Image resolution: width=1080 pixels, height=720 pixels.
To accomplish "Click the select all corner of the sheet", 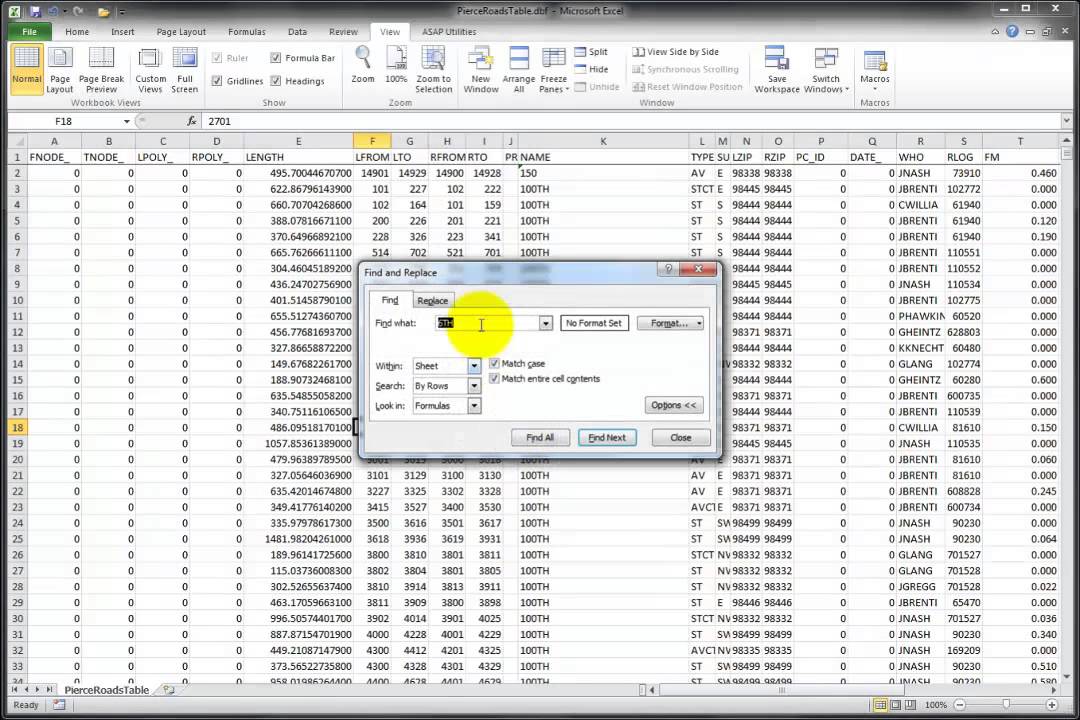I will (17, 141).
